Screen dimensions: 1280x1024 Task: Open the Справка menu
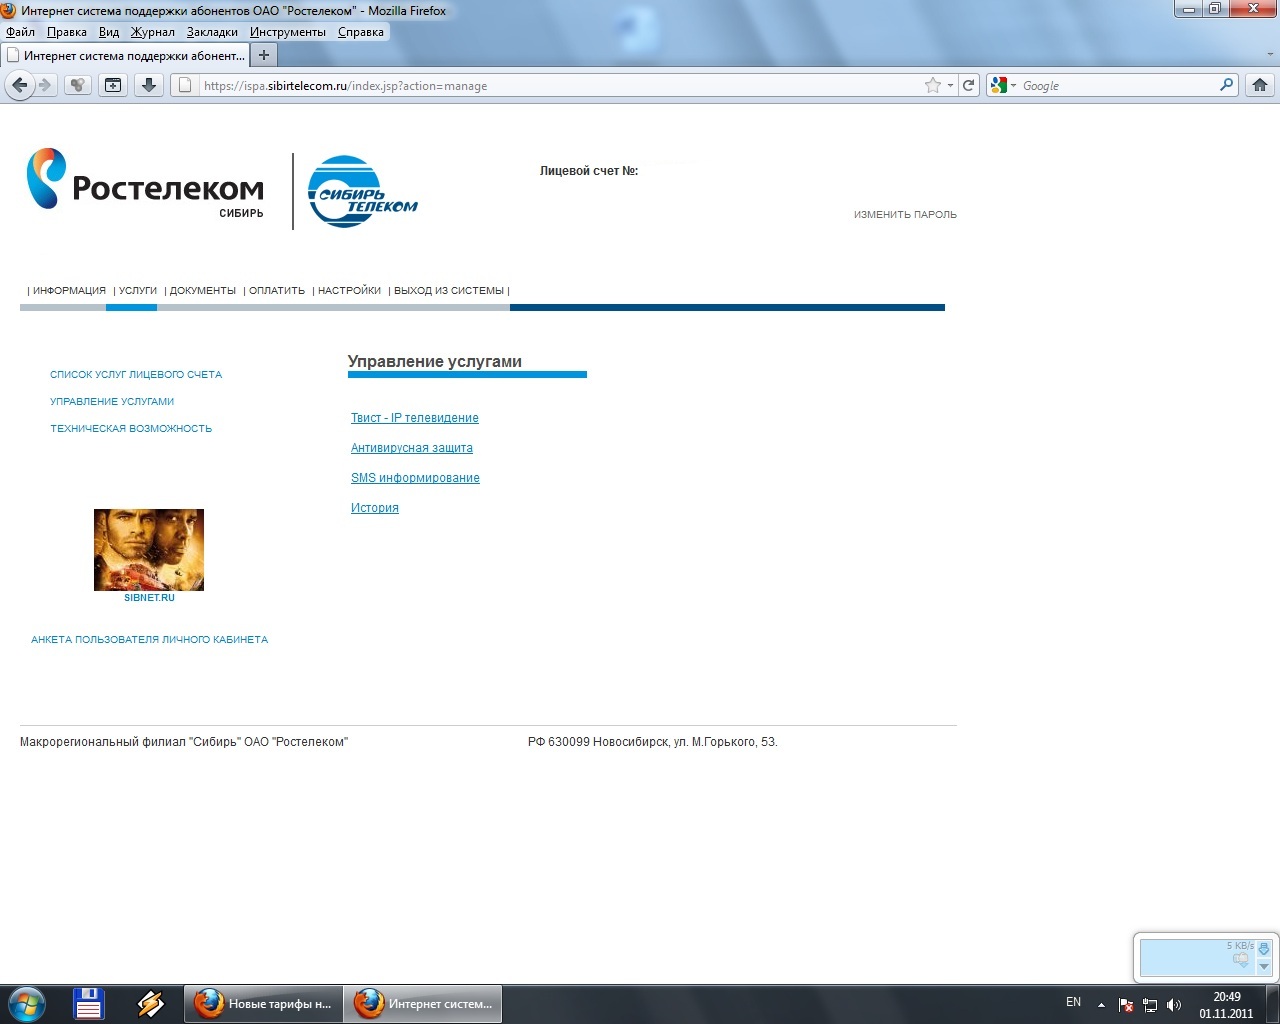361,32
